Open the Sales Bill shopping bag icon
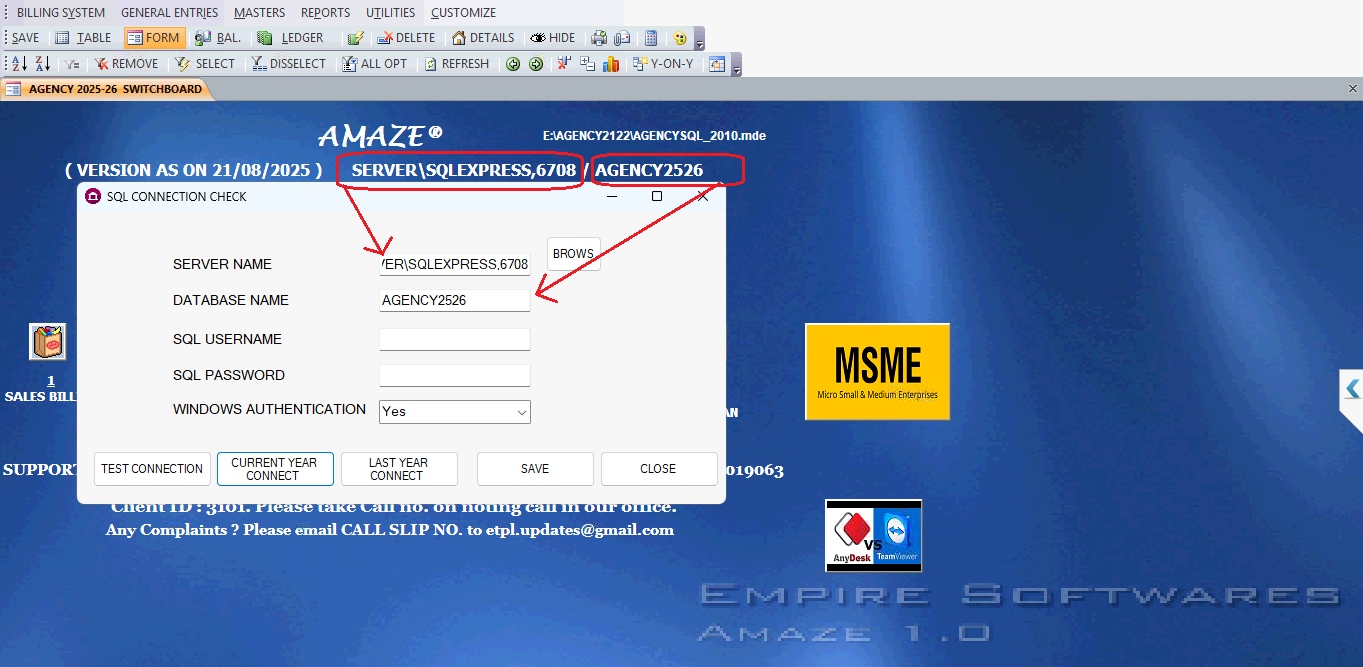Image resolution: width=1363 pixels, height=667 pixels. [48, 342]
